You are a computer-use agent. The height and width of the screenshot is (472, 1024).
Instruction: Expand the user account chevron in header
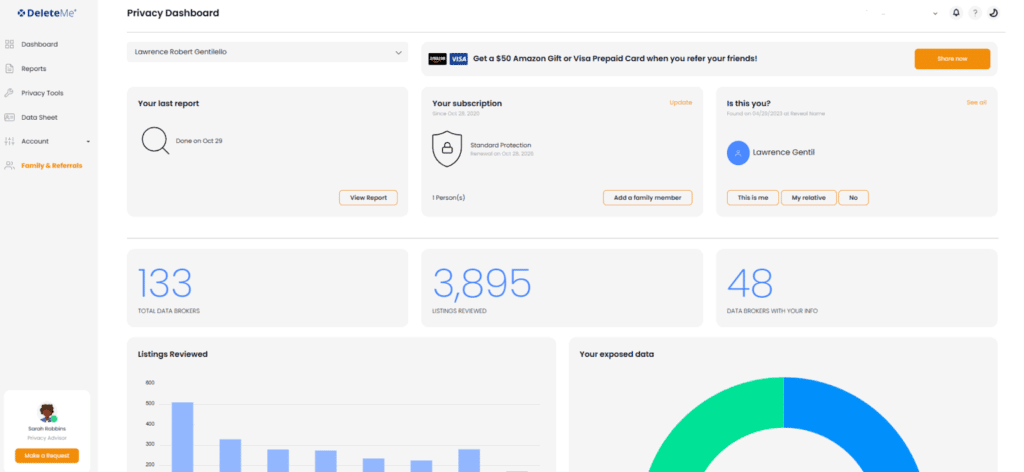pyautogui.click(x=935, y=13)
